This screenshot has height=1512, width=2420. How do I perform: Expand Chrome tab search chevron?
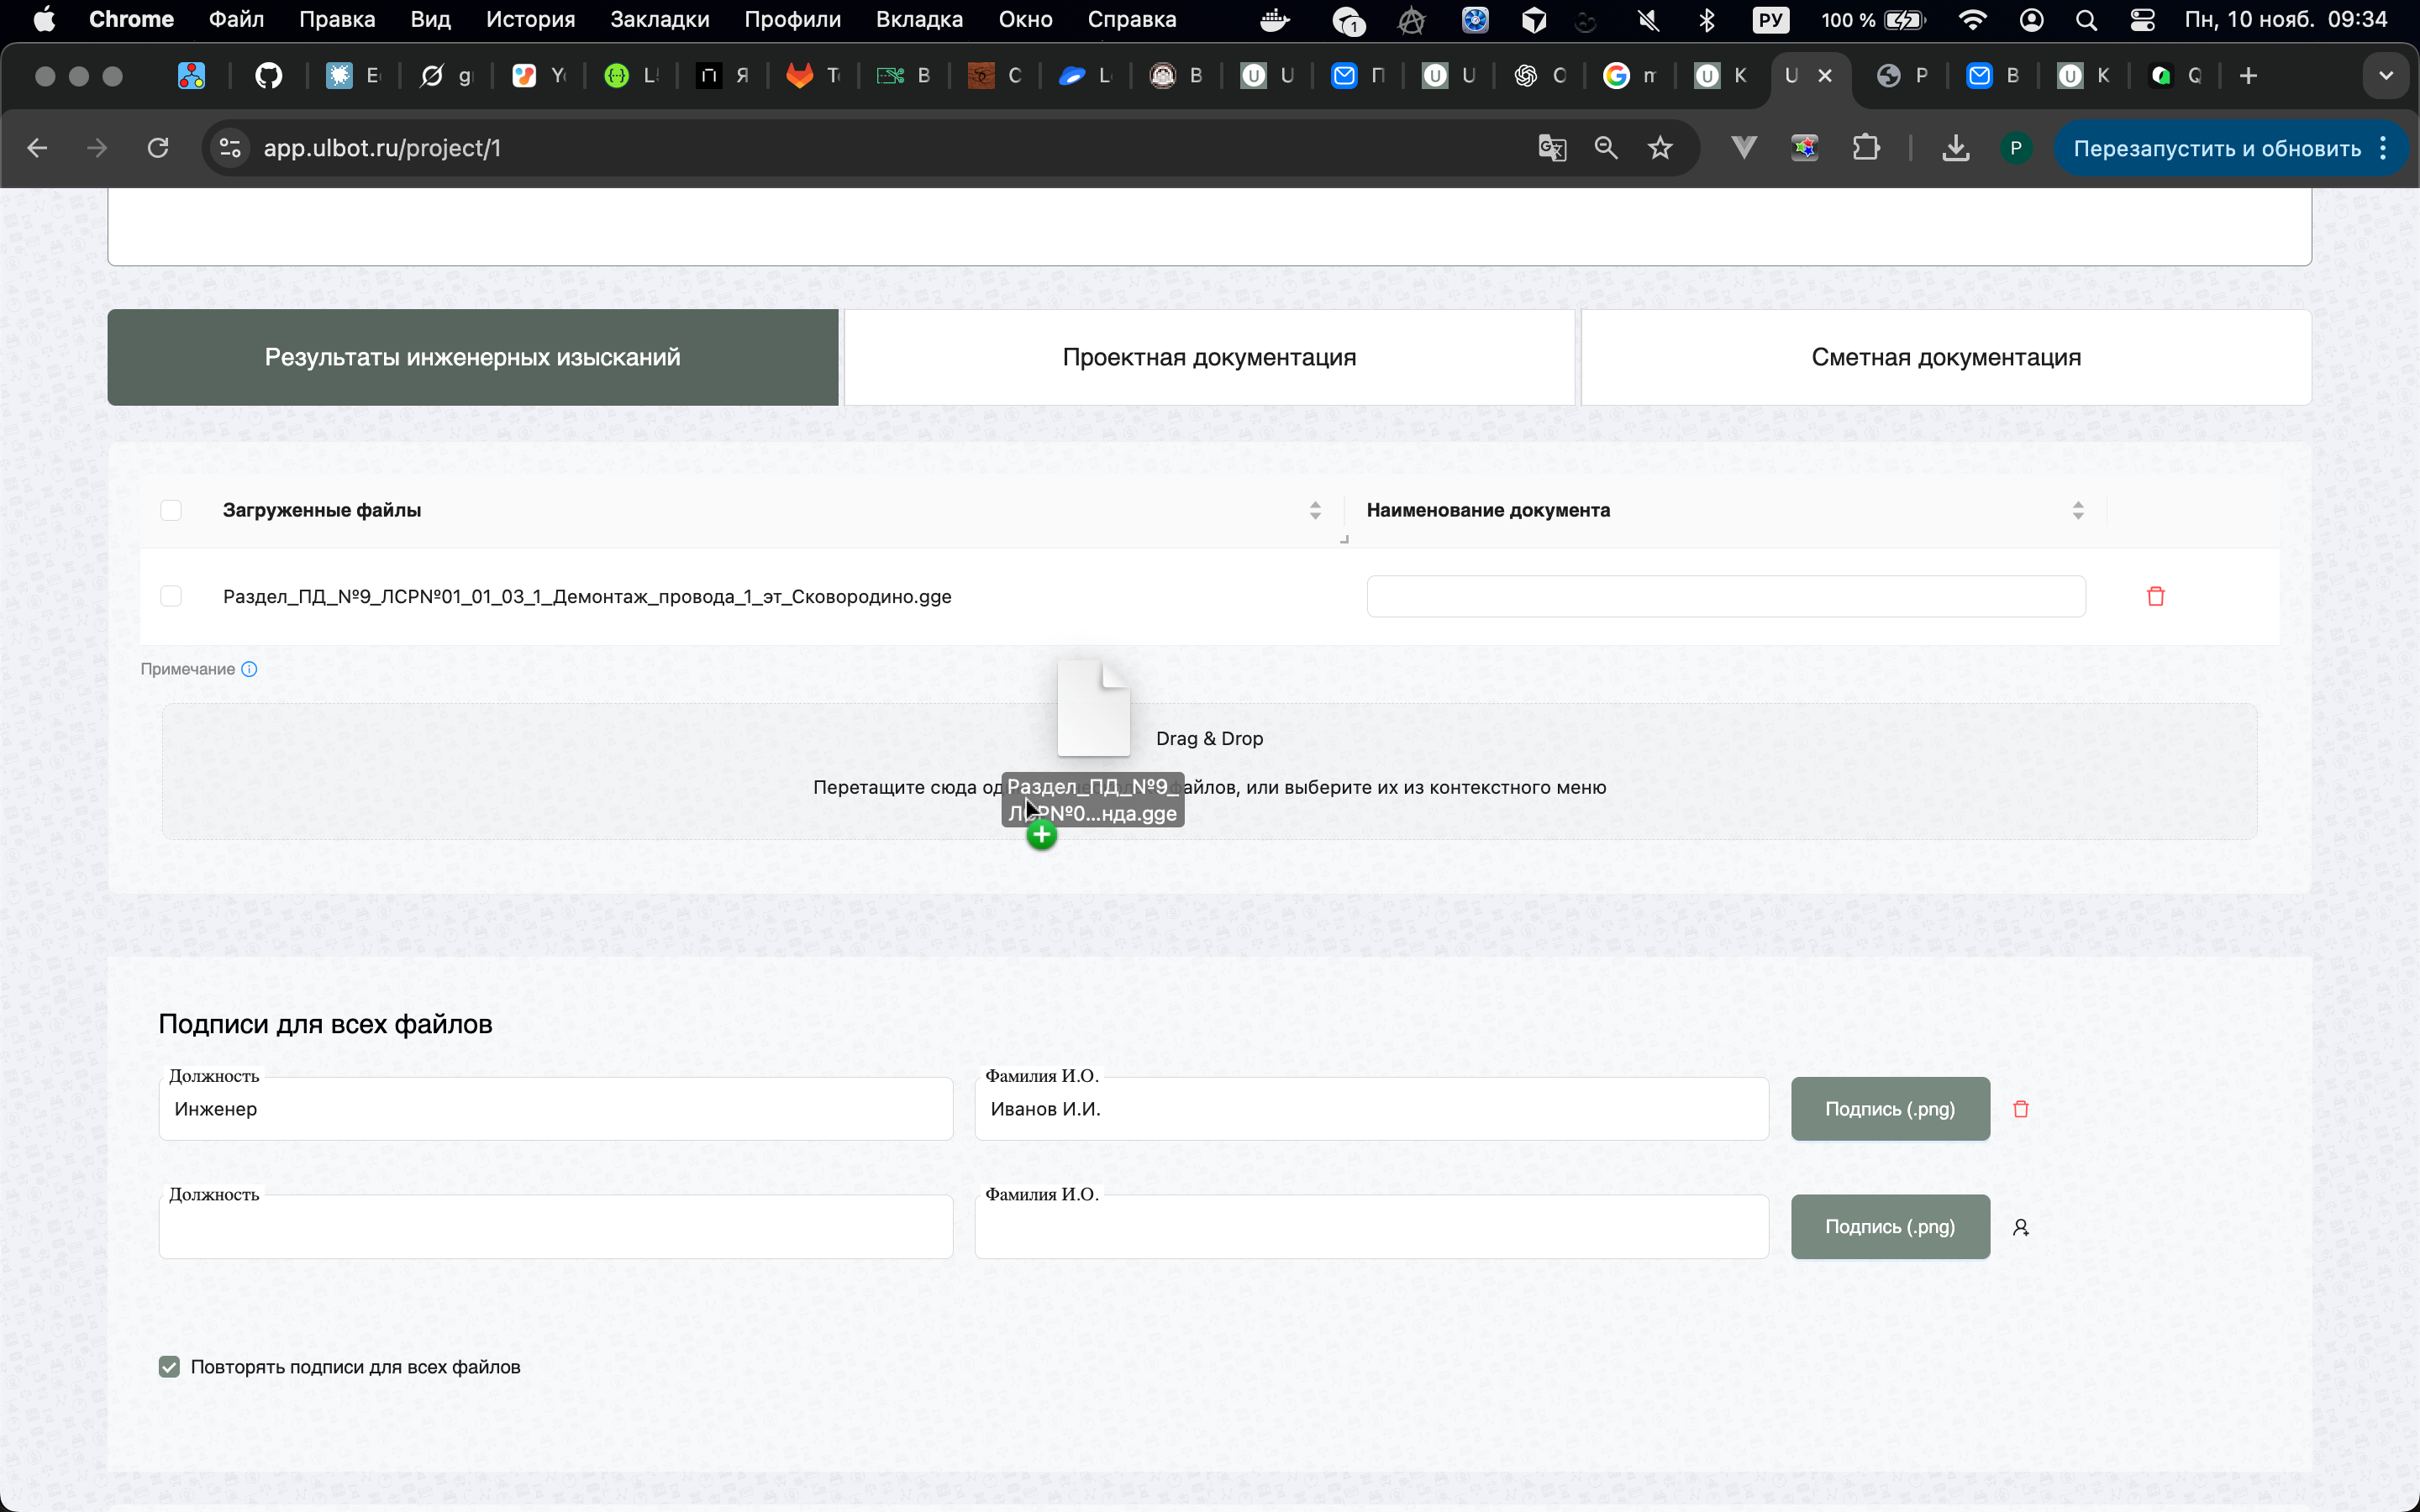point(2386,76)
